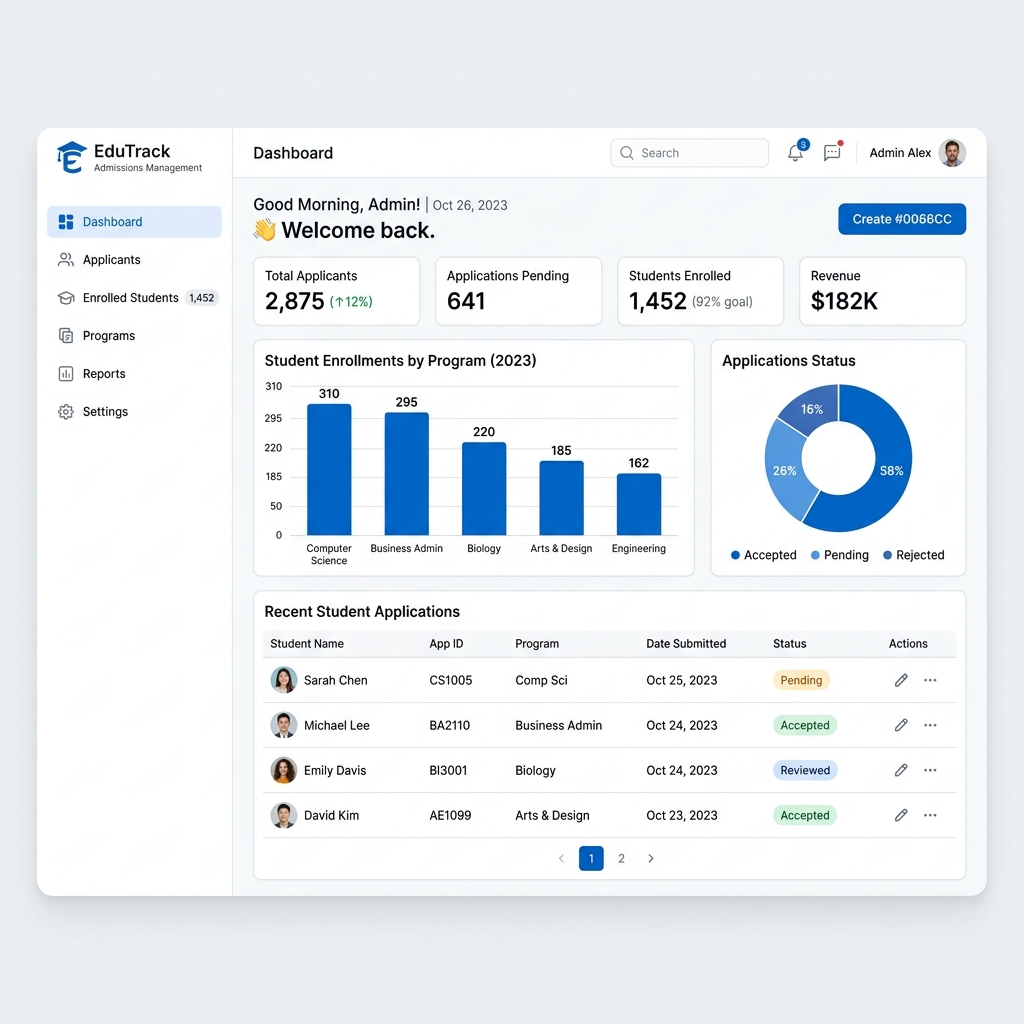Viewport: 1024px width, 1024px height.
Task: Click the Accepted legend color dot
Action: [x=735, y=555]
